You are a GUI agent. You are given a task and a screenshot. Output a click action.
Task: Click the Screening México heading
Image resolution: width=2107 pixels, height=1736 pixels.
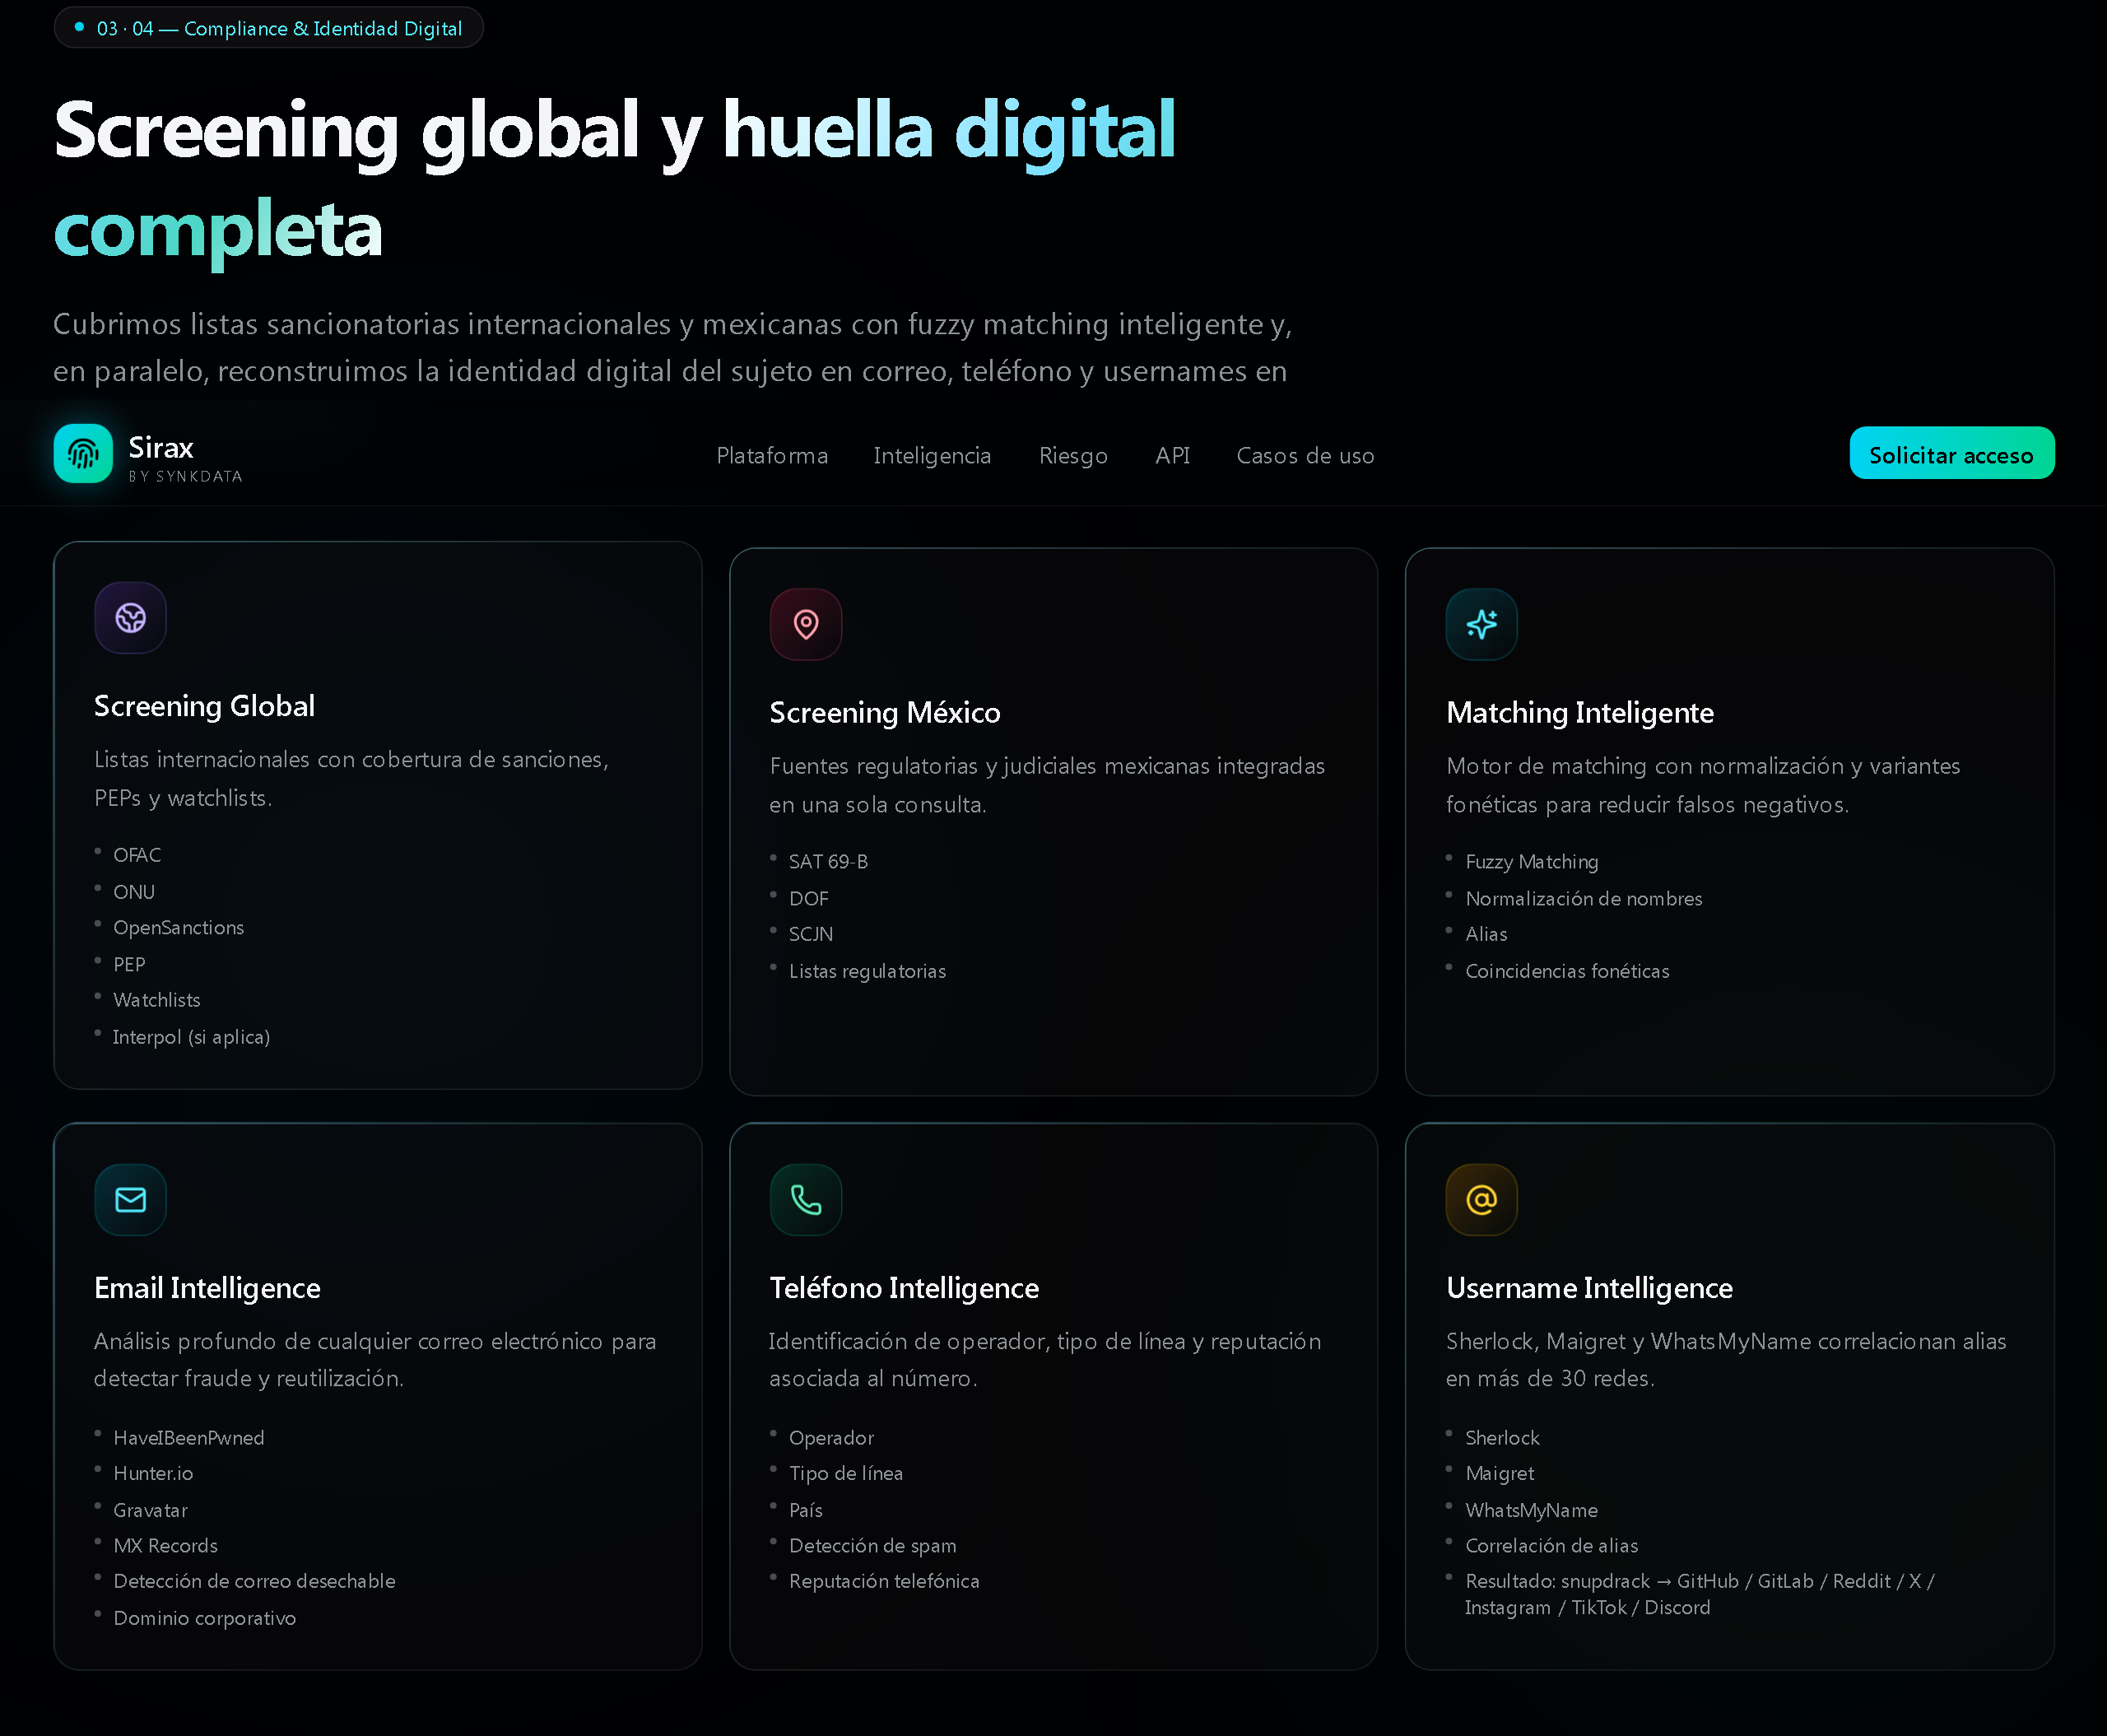coord(885,712)
